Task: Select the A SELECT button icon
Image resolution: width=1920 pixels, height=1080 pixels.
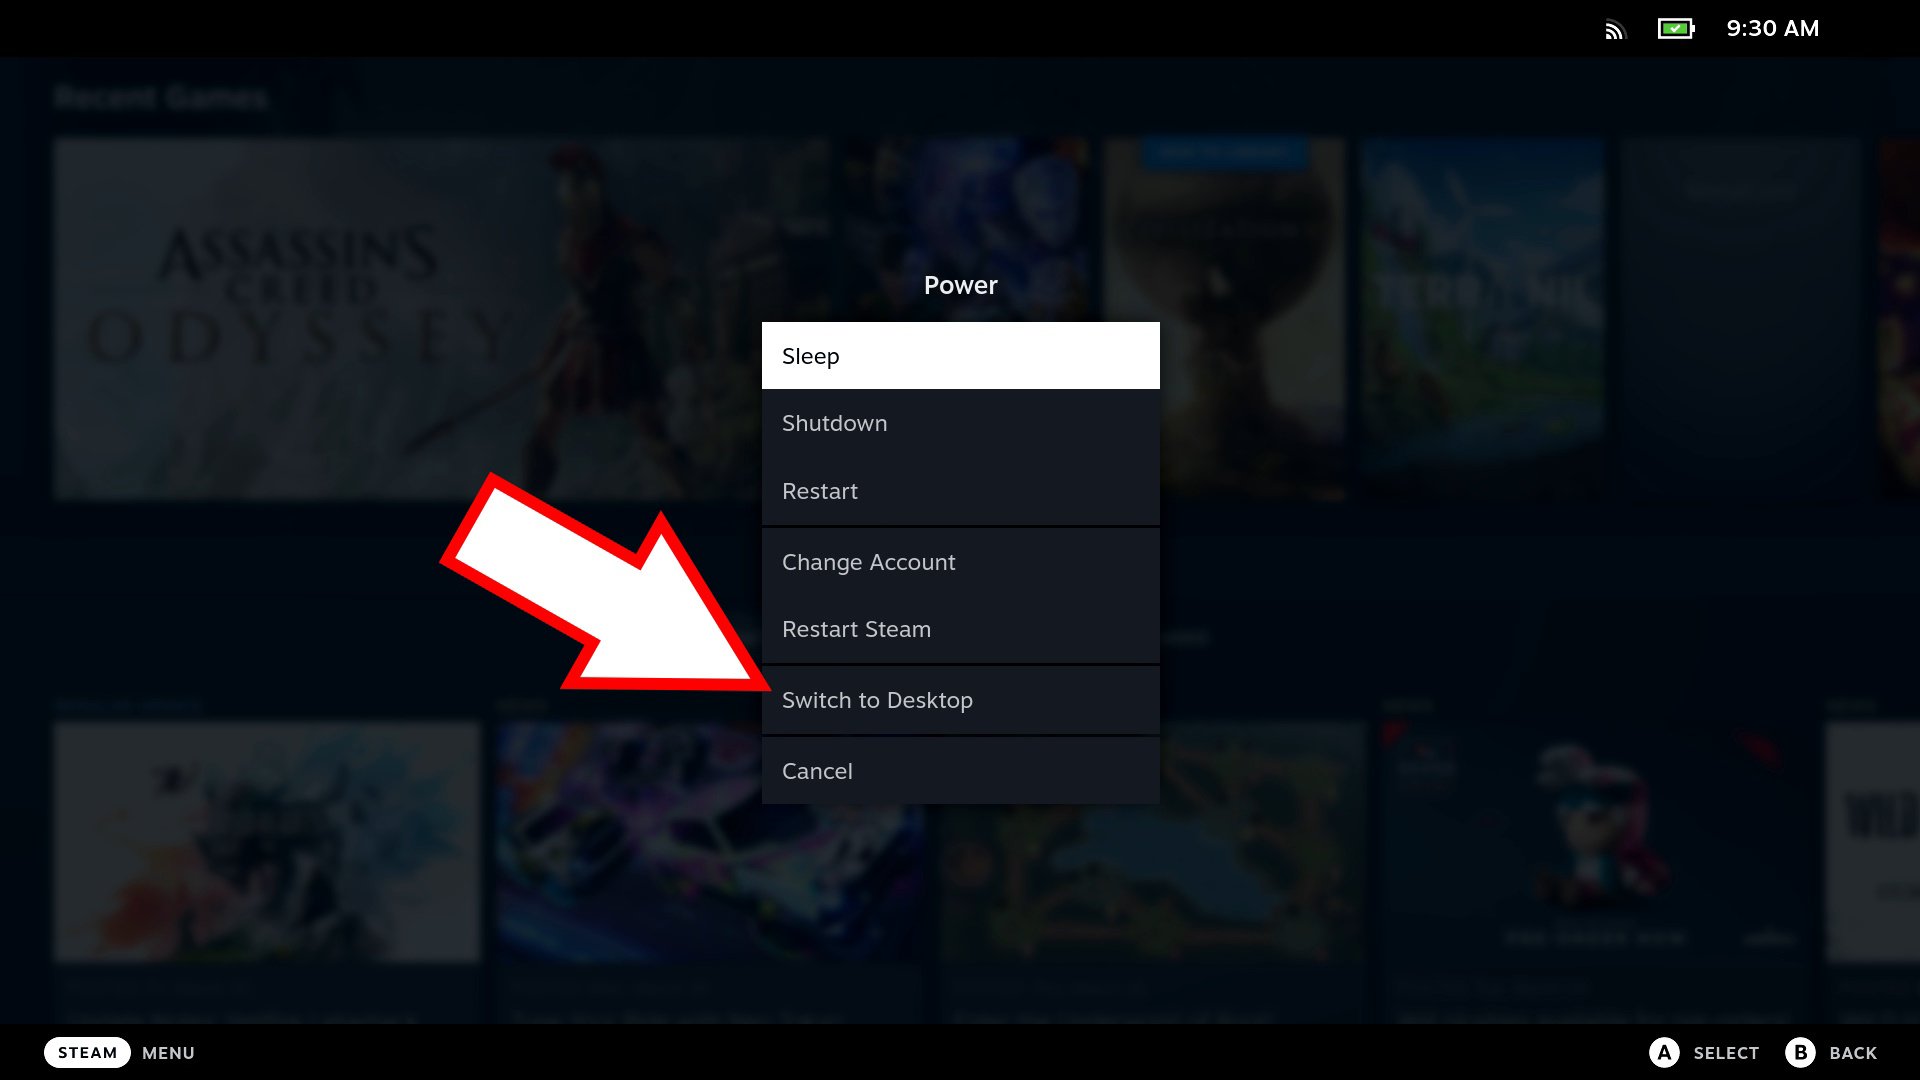Action: (x=1664, y=1052)
